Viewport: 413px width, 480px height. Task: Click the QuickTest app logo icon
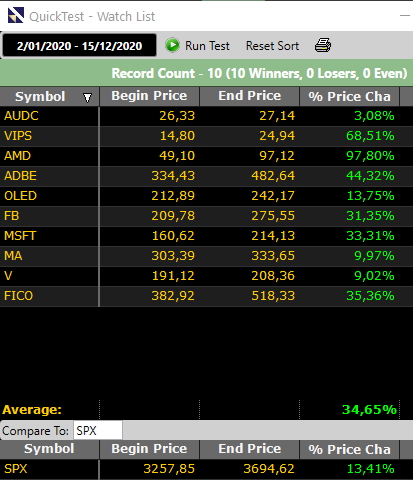16,15
